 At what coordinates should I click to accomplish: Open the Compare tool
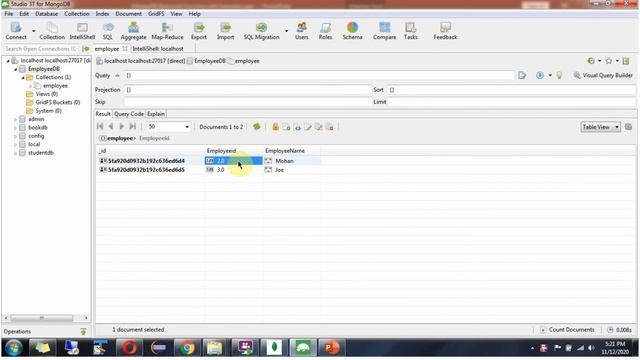tap(384, 31)
